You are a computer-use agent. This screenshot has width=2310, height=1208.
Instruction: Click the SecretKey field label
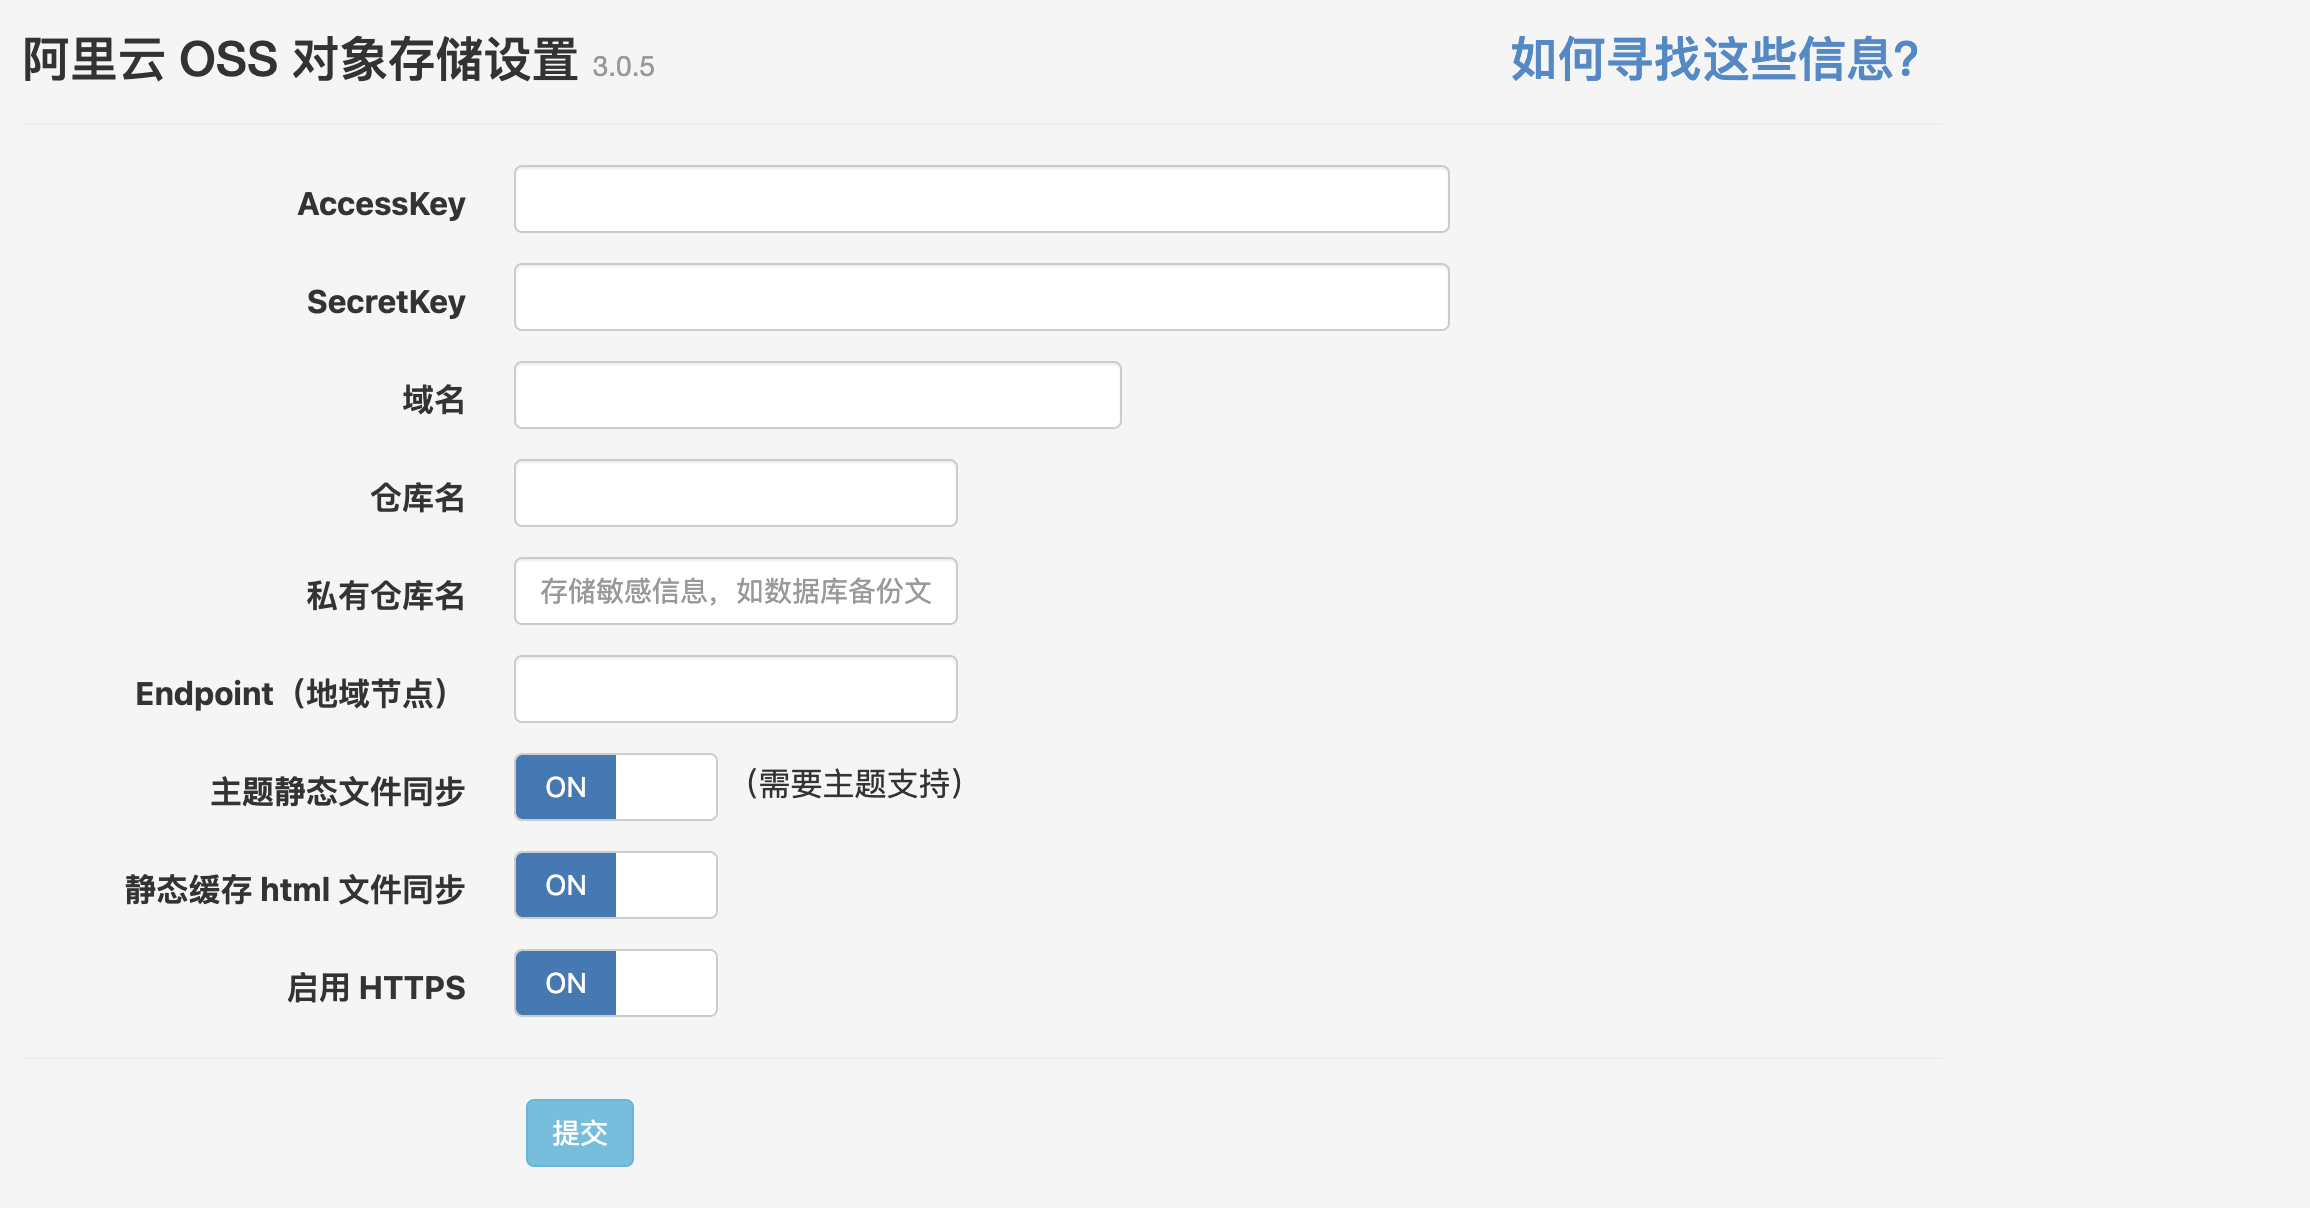tap(385, 302)
